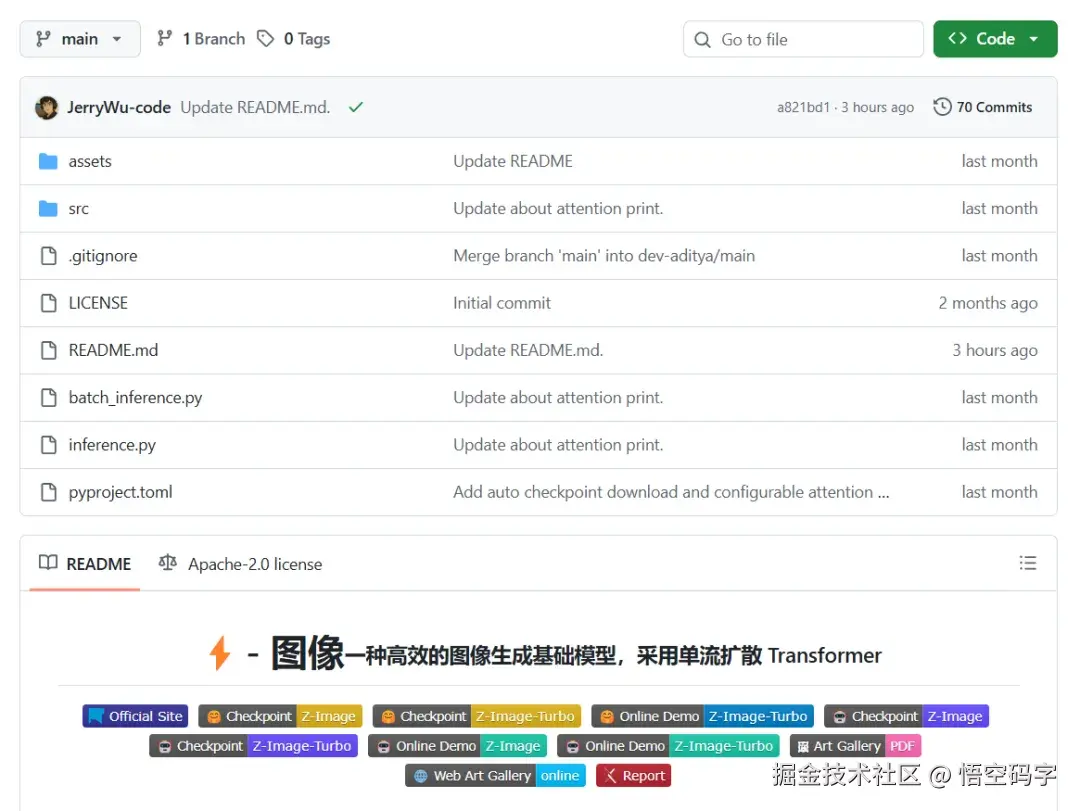
Task: Open the src folder name
Action: (x=79, y=209)
